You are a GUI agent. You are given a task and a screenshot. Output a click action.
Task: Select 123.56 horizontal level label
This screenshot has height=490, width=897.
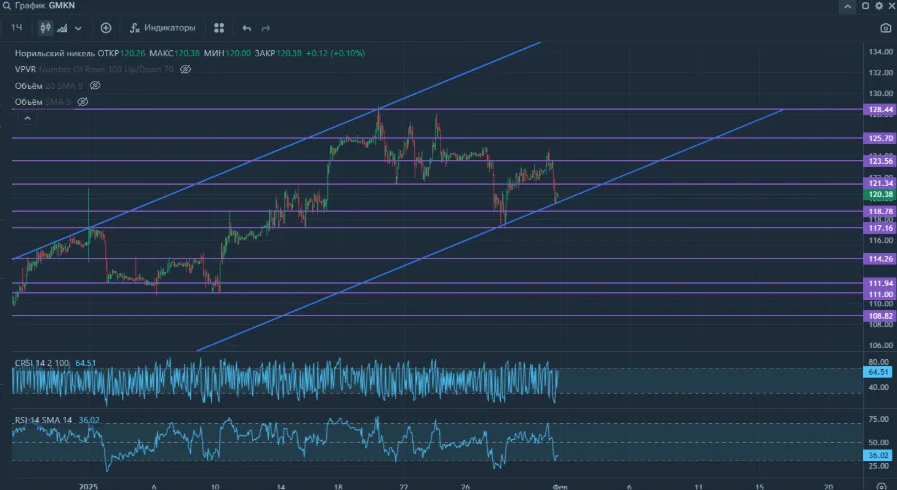(880, 161)
